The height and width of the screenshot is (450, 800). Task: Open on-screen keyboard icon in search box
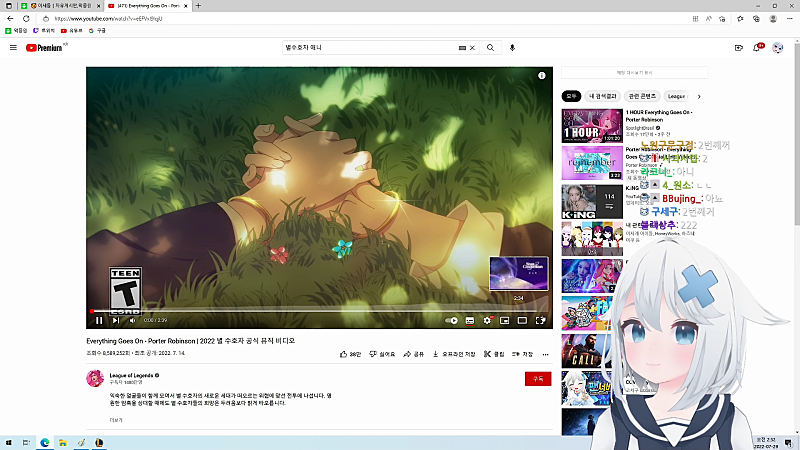(462, 48)
